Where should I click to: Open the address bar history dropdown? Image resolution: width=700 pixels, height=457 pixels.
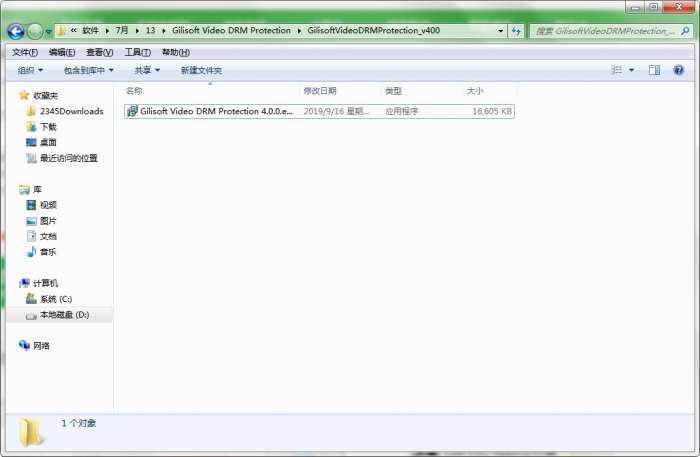[500, 31]
